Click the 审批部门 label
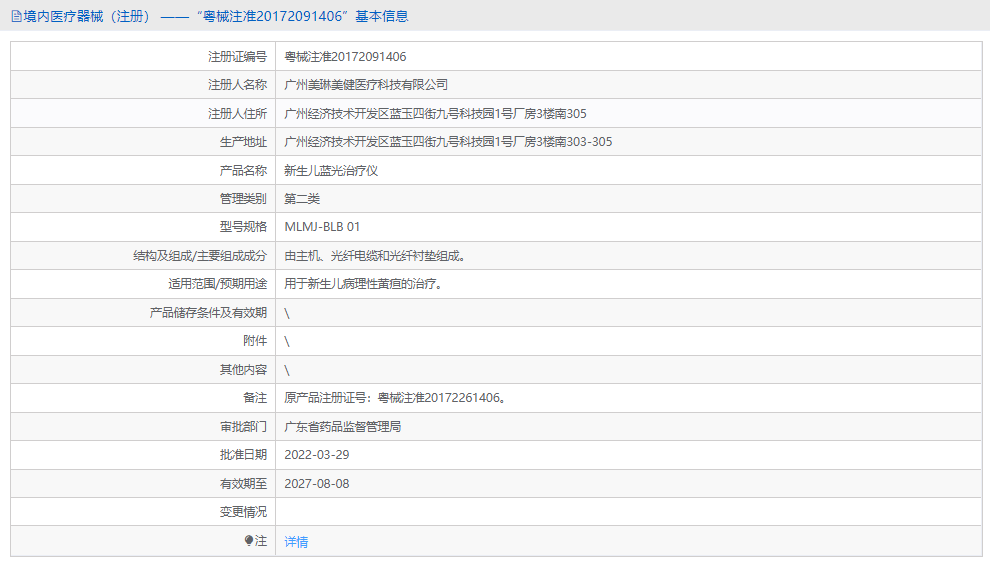Image resolution: width=990 pixels, height=564 pixels. coord(243,427)
